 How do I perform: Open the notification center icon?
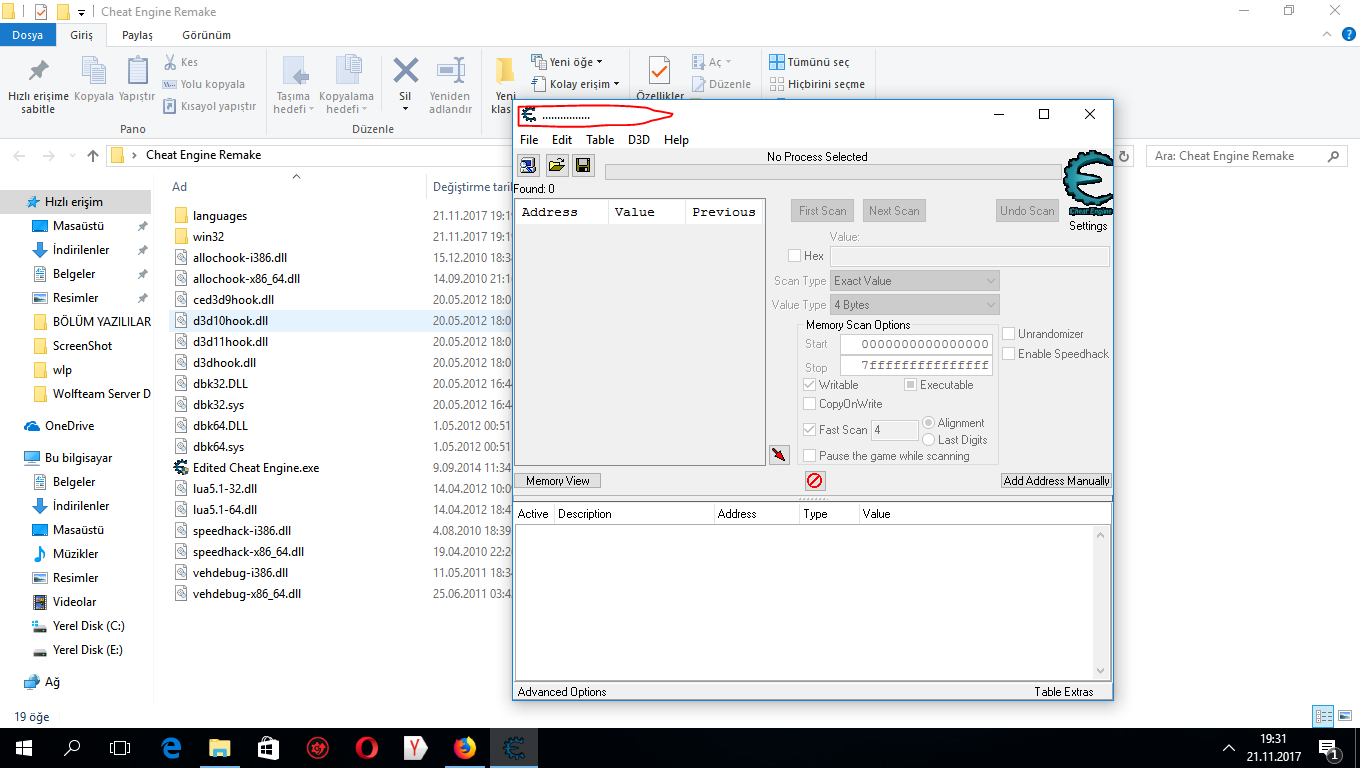[x=1330, y=748]
